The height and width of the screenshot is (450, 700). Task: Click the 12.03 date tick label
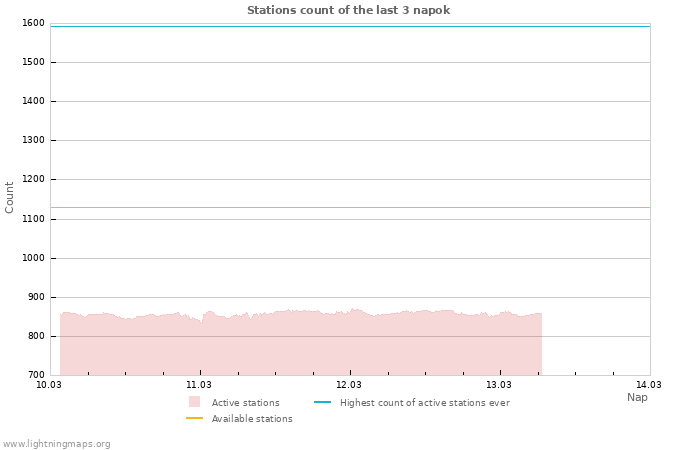click(349, 384)
